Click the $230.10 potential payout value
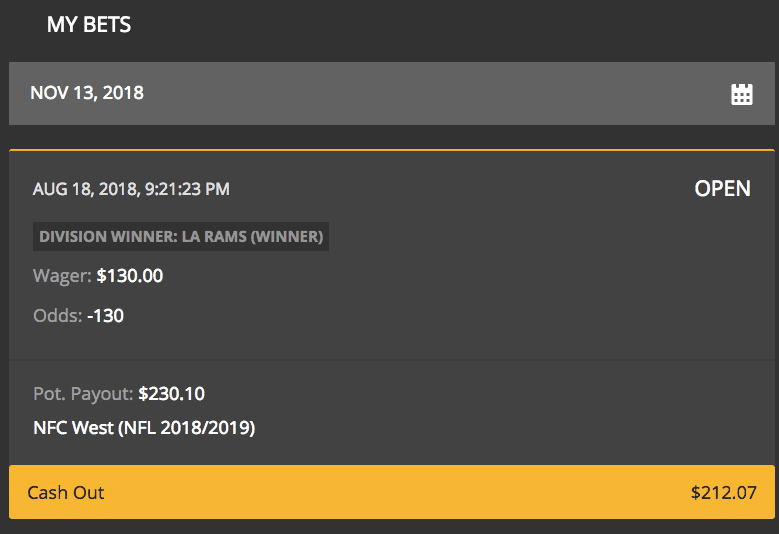779x534 pixels. click(172, 394)
